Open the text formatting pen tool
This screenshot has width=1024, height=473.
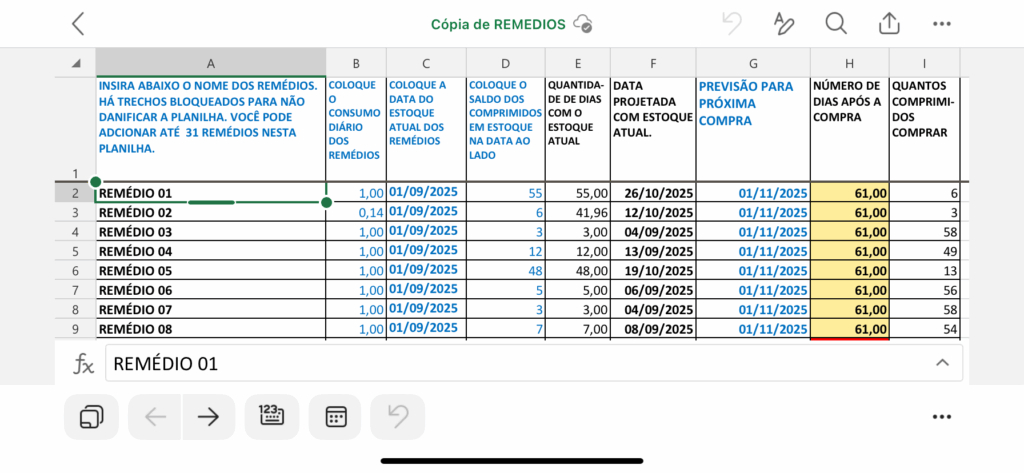(784, 24)
